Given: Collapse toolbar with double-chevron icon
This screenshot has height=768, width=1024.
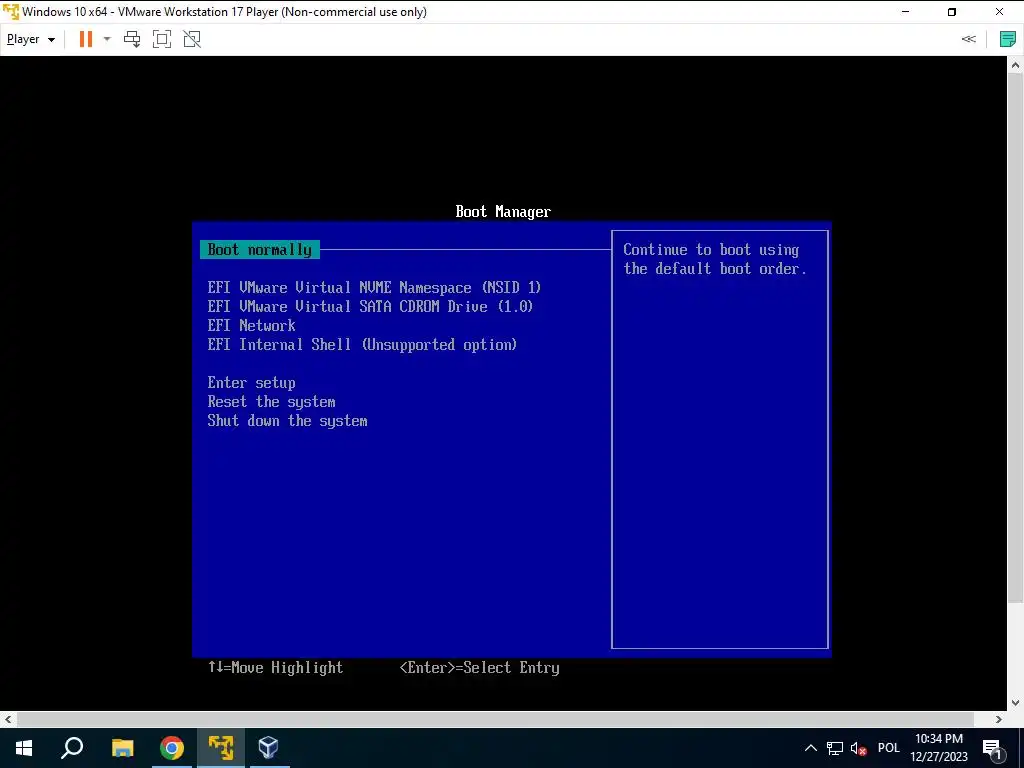Looking at the screenshot, I should click(x=968, y=39).
